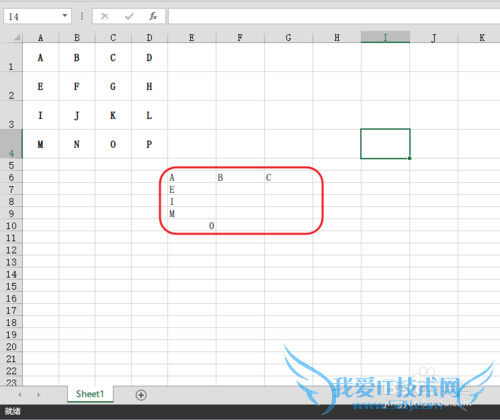The width and height of the screenshot is (500, 420).
Task: Select row 10 header
Action: (x=11, y=225)
